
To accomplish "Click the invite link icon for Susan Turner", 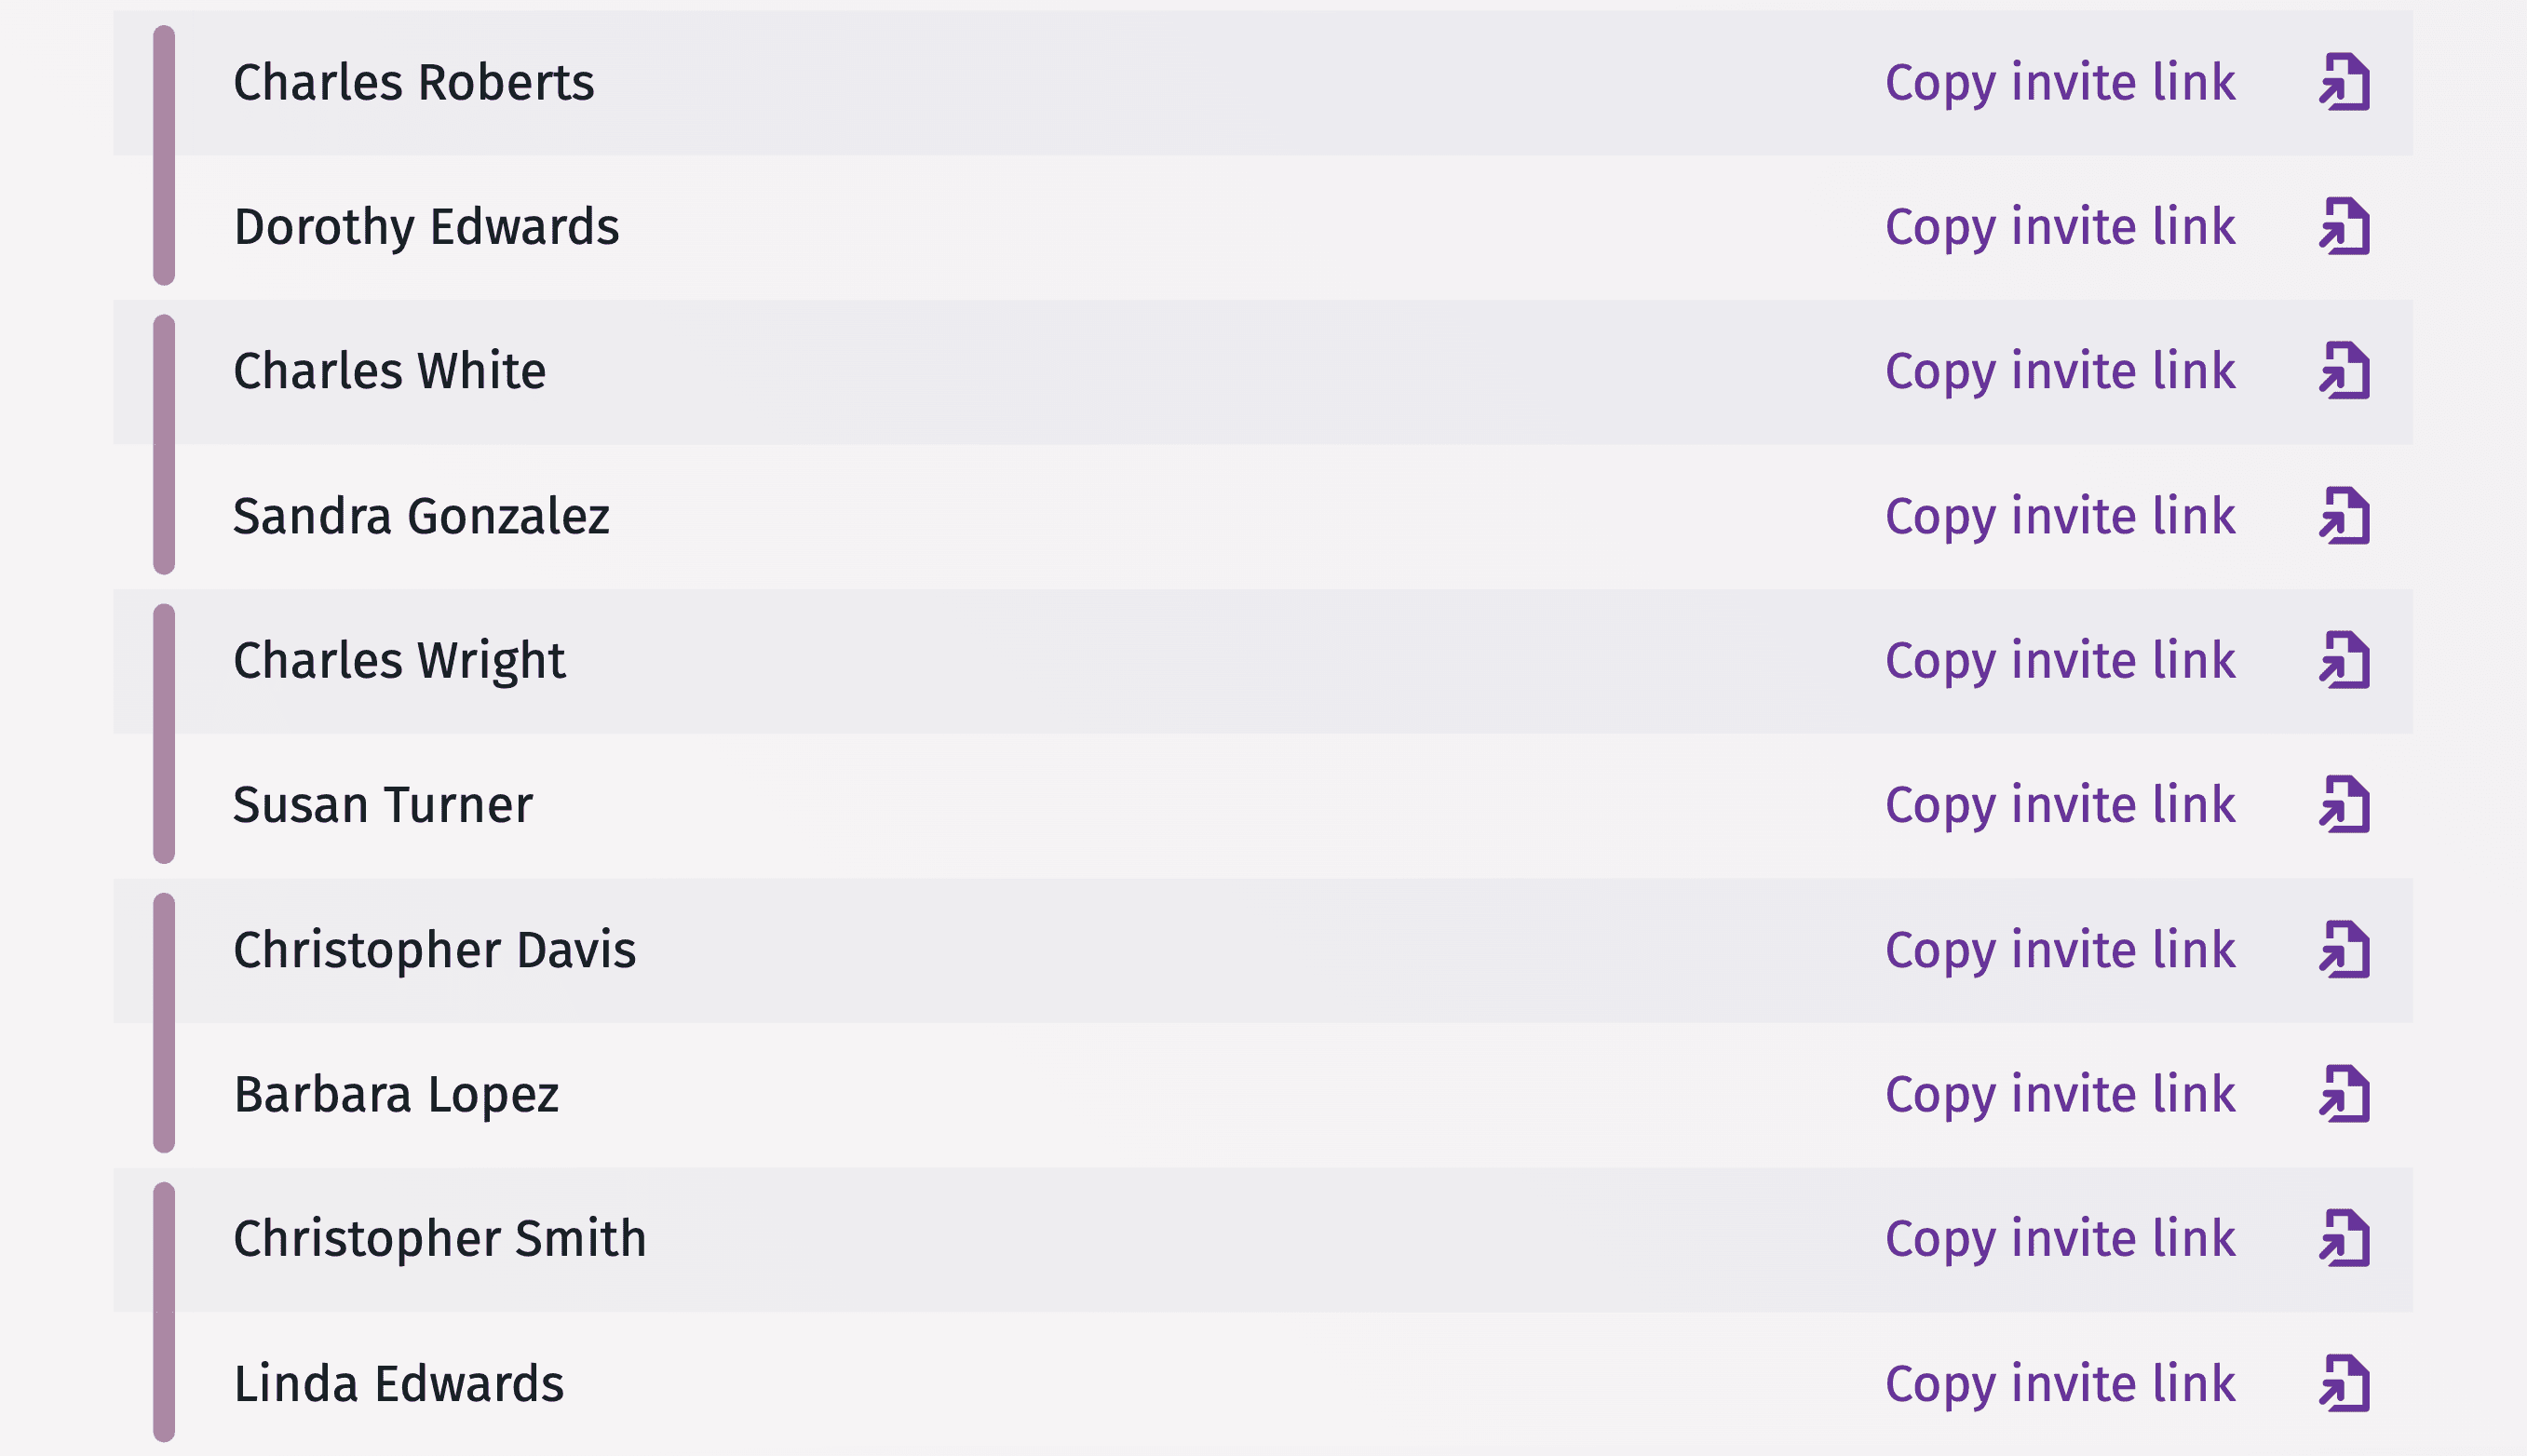I will click(x=2345, y=803).
